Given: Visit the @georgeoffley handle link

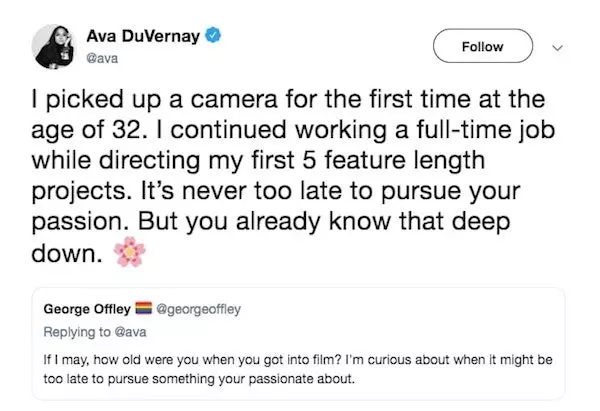Looking at the screenshot, I should point(199,309).
